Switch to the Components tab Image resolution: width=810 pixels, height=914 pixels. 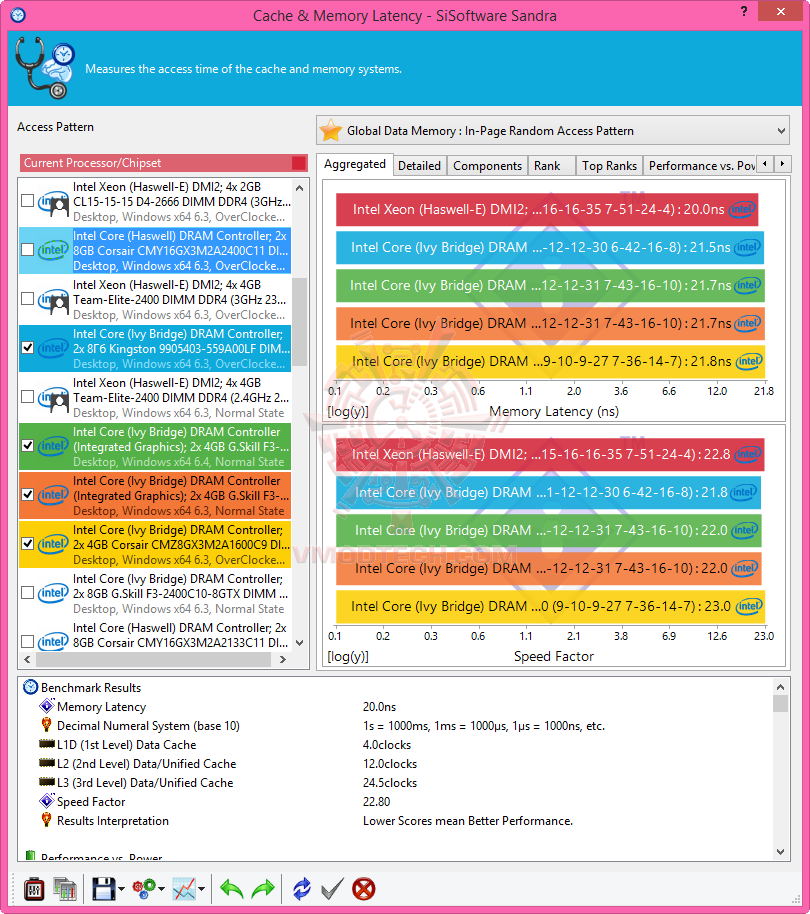tap(487, 166)
